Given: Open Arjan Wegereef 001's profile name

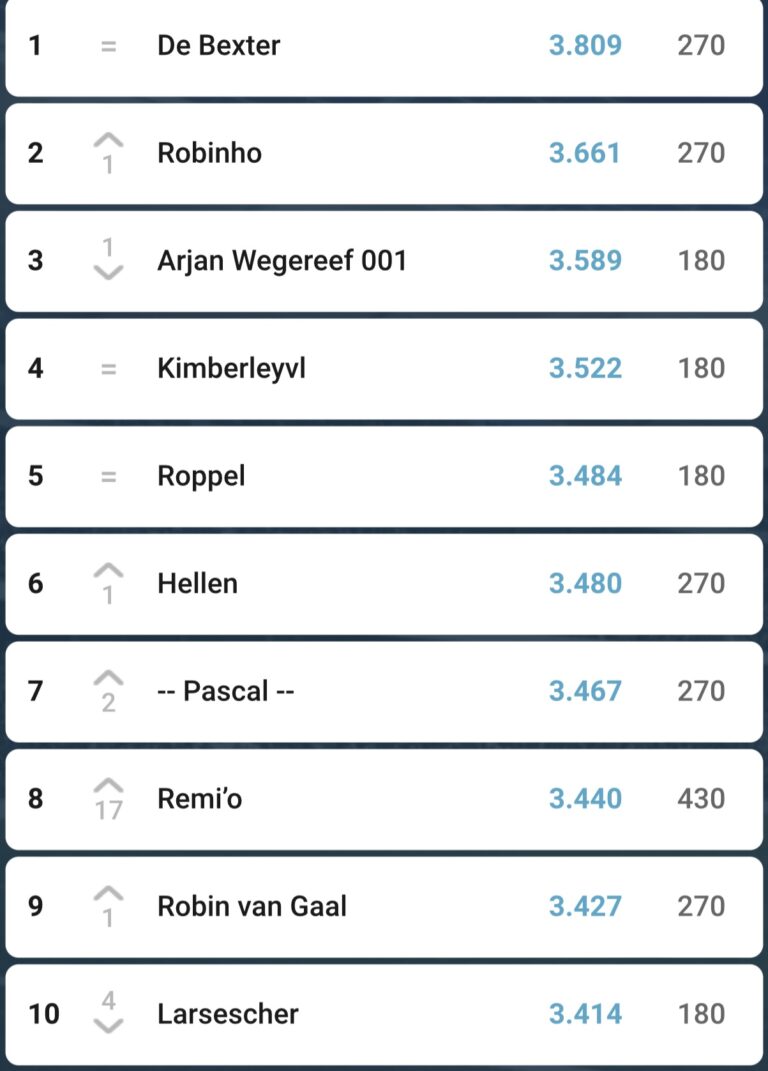Looking at the screenshot, I should pyautogui.click(x=282, y=261).
